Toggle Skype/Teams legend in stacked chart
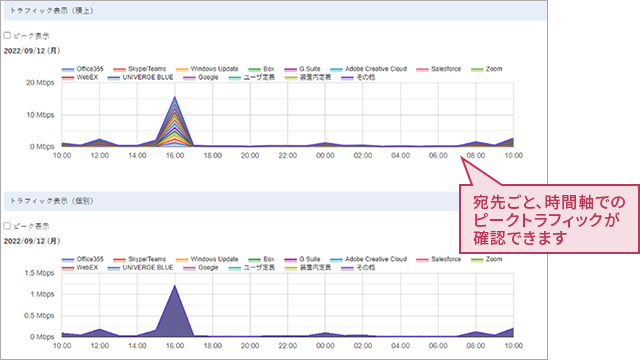Screen dimensions: 640x360 click(x=140, y=69)
